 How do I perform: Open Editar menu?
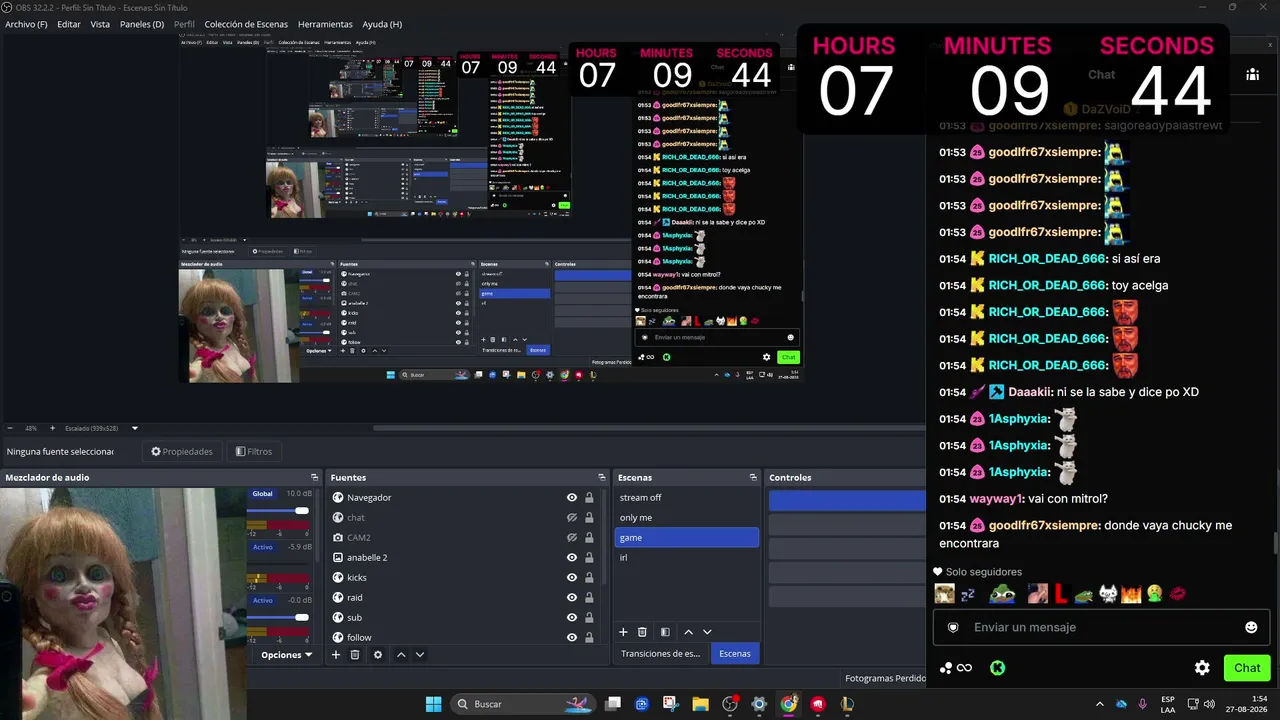pyautogui.click(x=69, y=24)
